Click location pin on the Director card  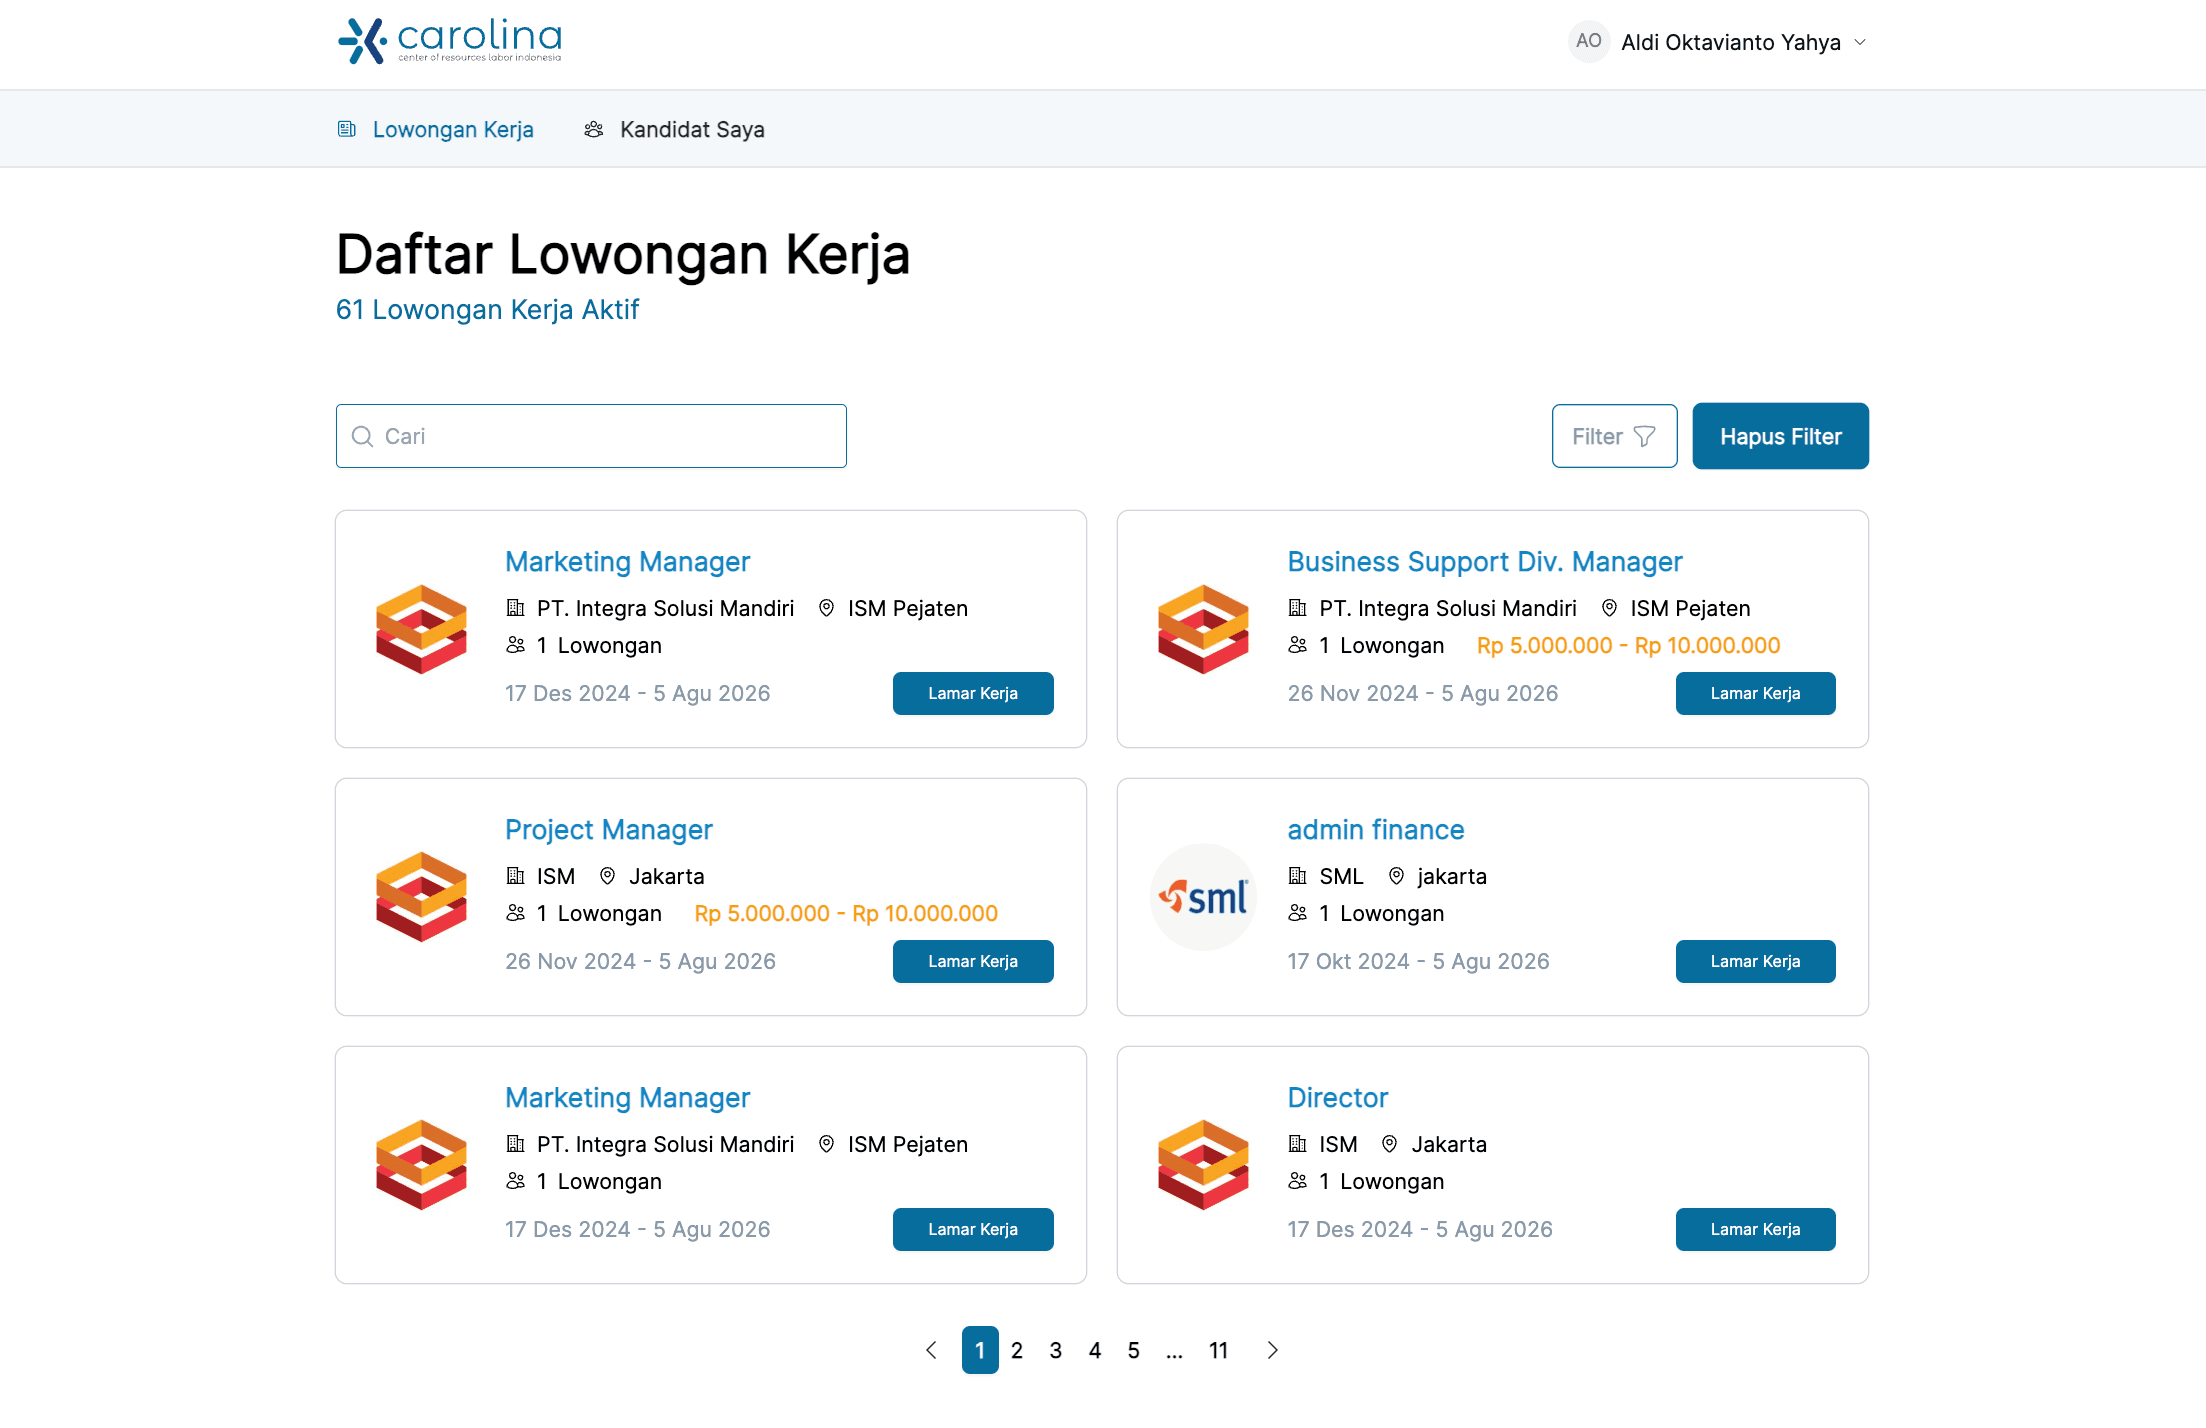coord(1389,1144)
